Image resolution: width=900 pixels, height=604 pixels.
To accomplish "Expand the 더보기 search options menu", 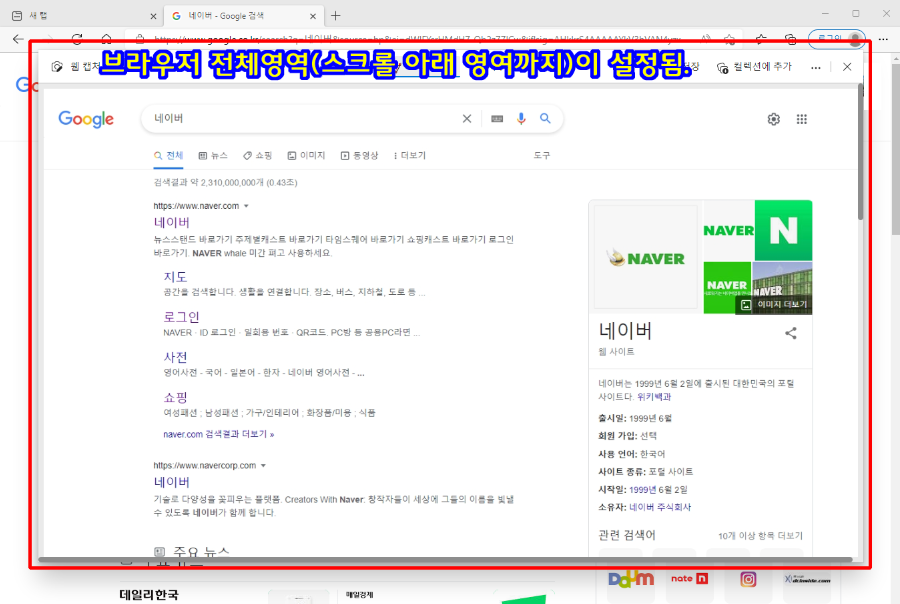I will click(x=410, y=156).
